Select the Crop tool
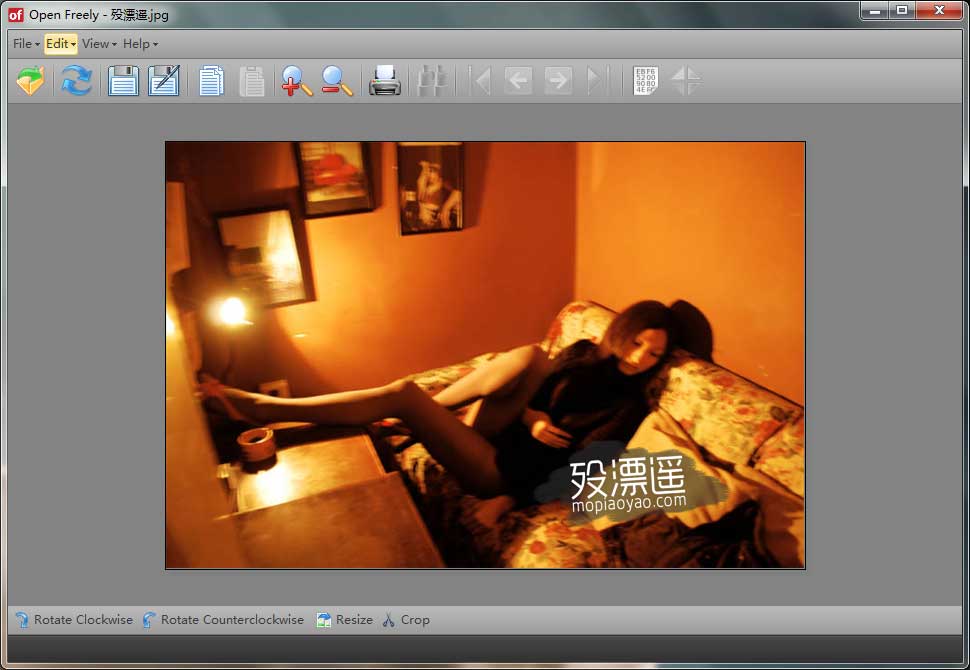Image resolution: width=970 pixels, height=670 pixels. click(x=406, y=620)
